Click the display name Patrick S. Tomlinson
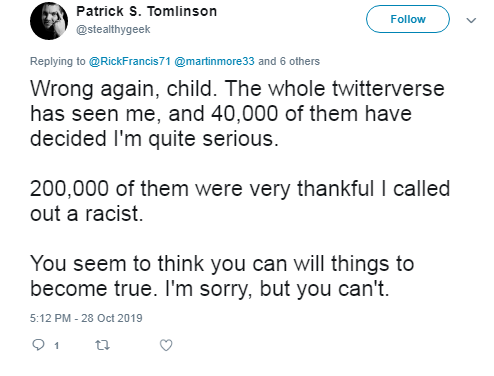The width and height of the screenshot is (494, 376). (147, 11)
